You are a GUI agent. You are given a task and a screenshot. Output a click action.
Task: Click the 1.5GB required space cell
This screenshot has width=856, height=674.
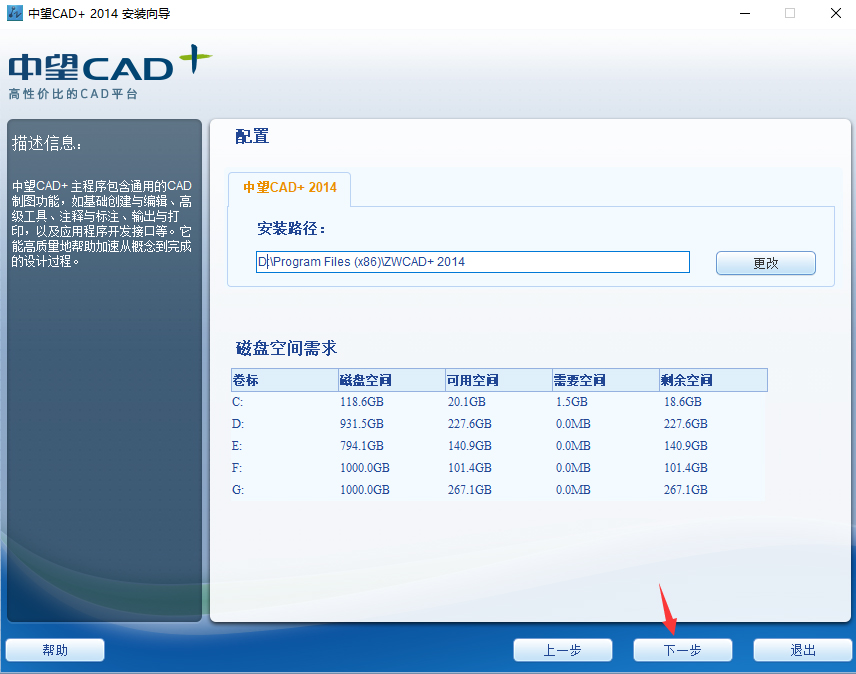(572, 402)
